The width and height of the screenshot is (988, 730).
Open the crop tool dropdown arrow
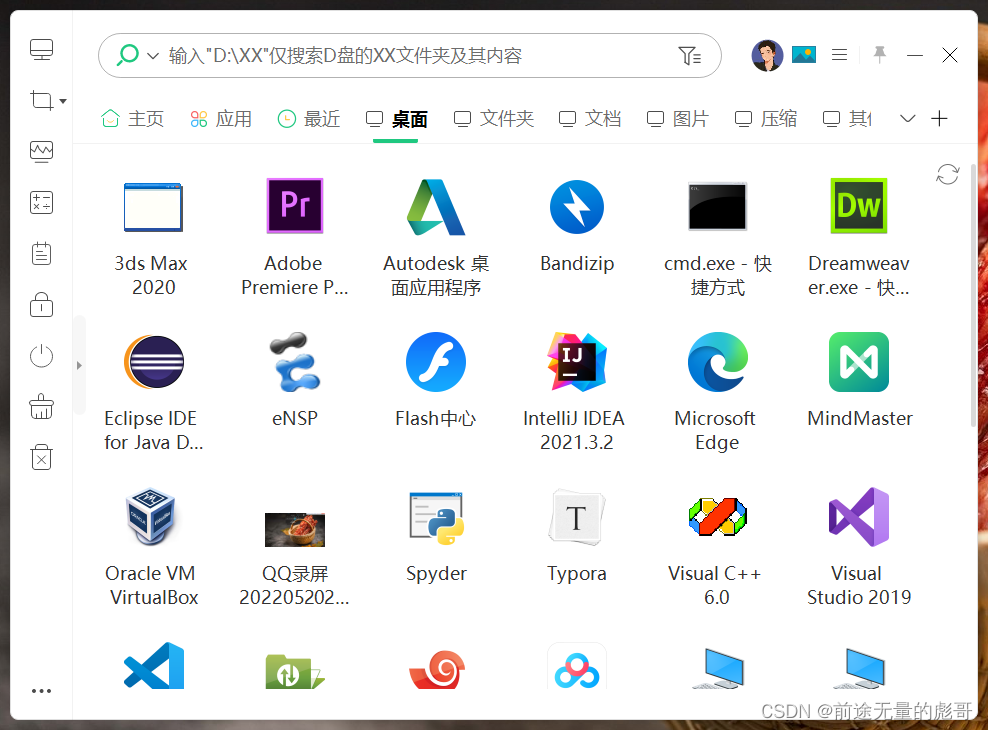click(63, 101)
